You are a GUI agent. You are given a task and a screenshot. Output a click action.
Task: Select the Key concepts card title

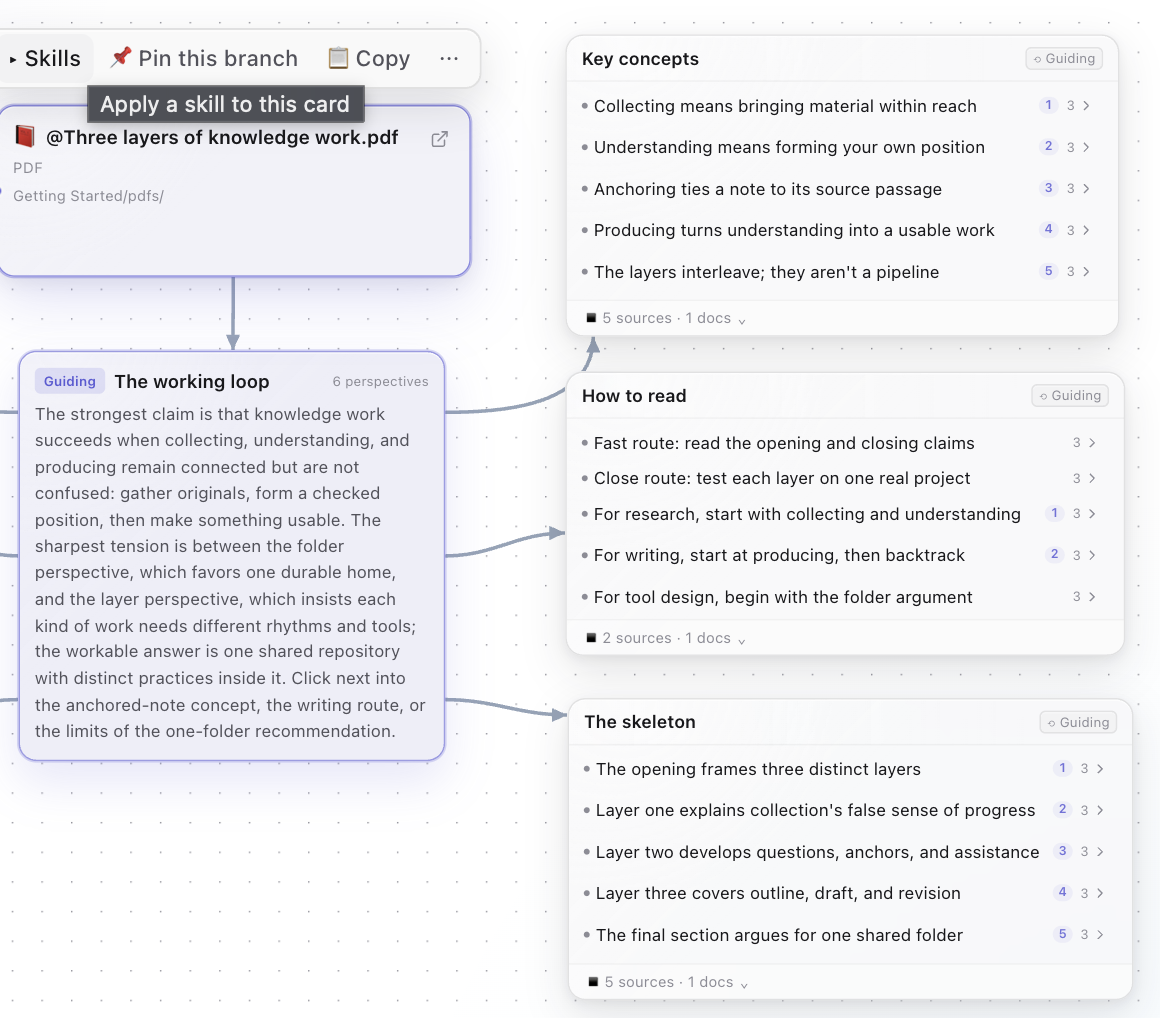click(x=641, y=59)
